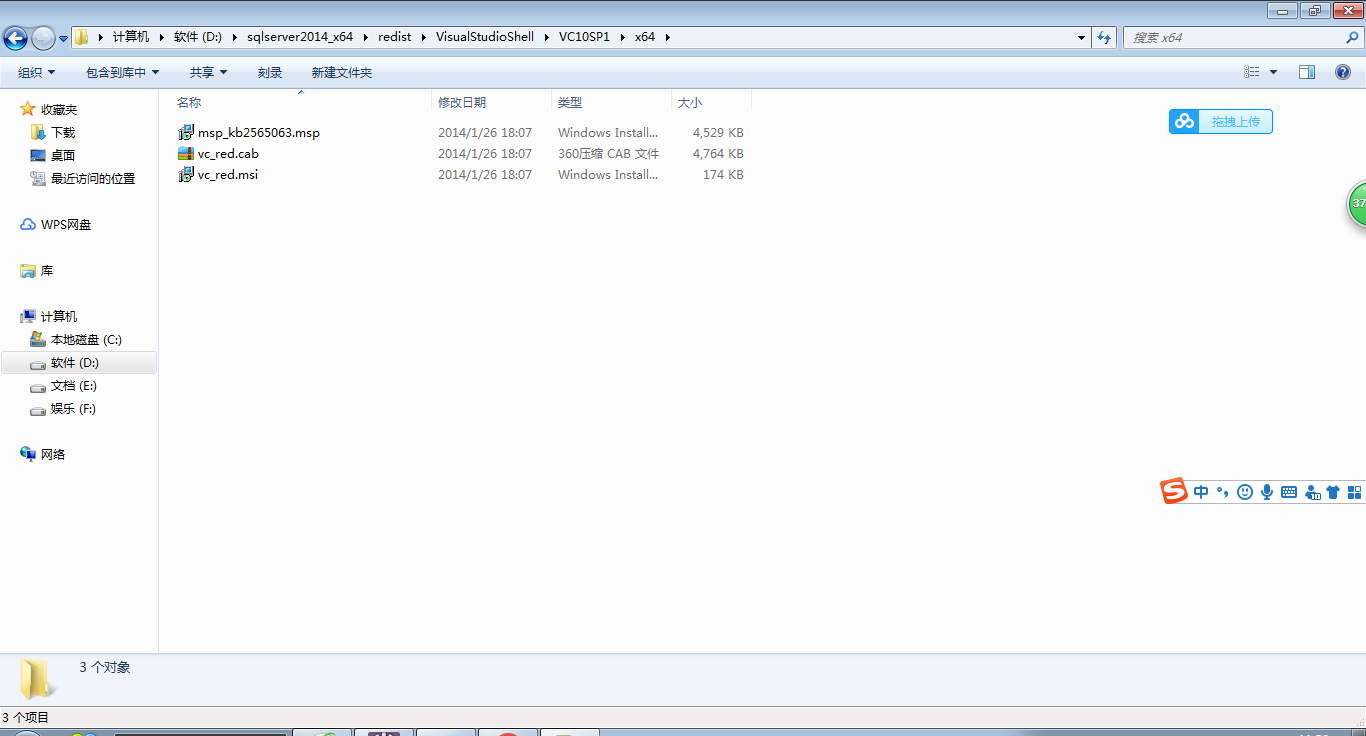Toggle Chinese/English with the 中 icon
The image size is (1366, 736).
(x=1201, y=491)
